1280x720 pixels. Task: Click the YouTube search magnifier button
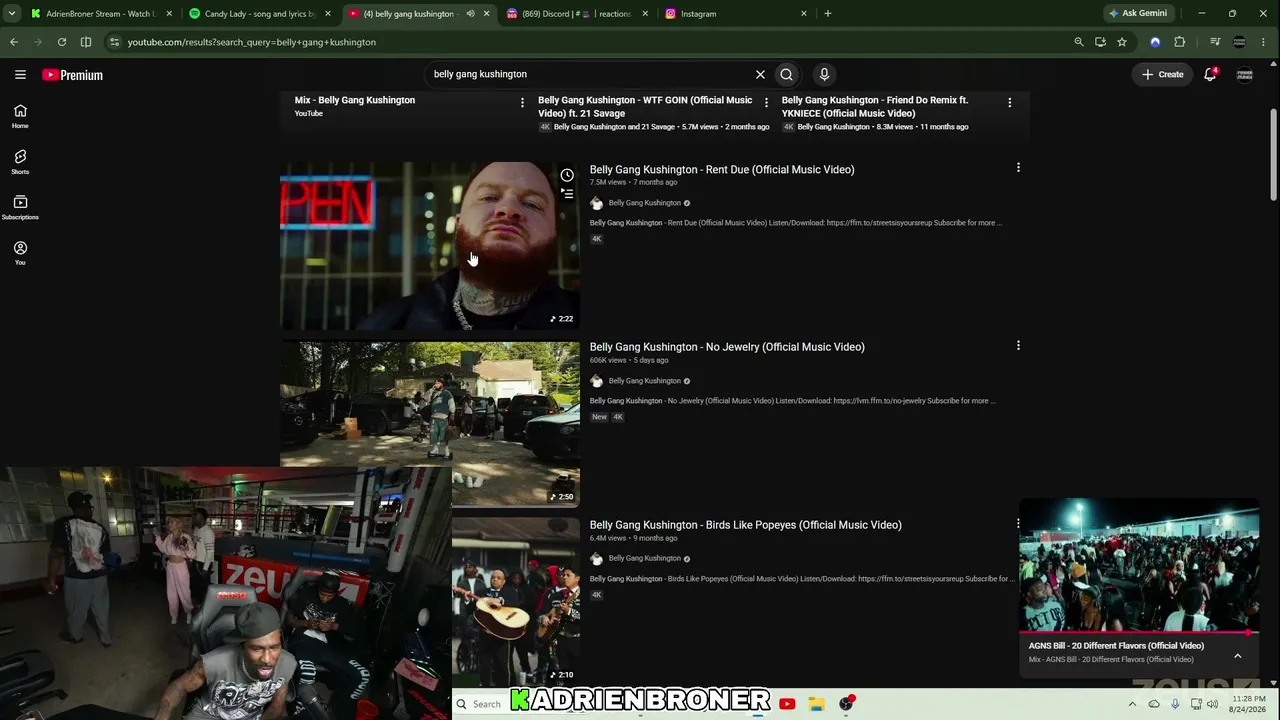787,74
